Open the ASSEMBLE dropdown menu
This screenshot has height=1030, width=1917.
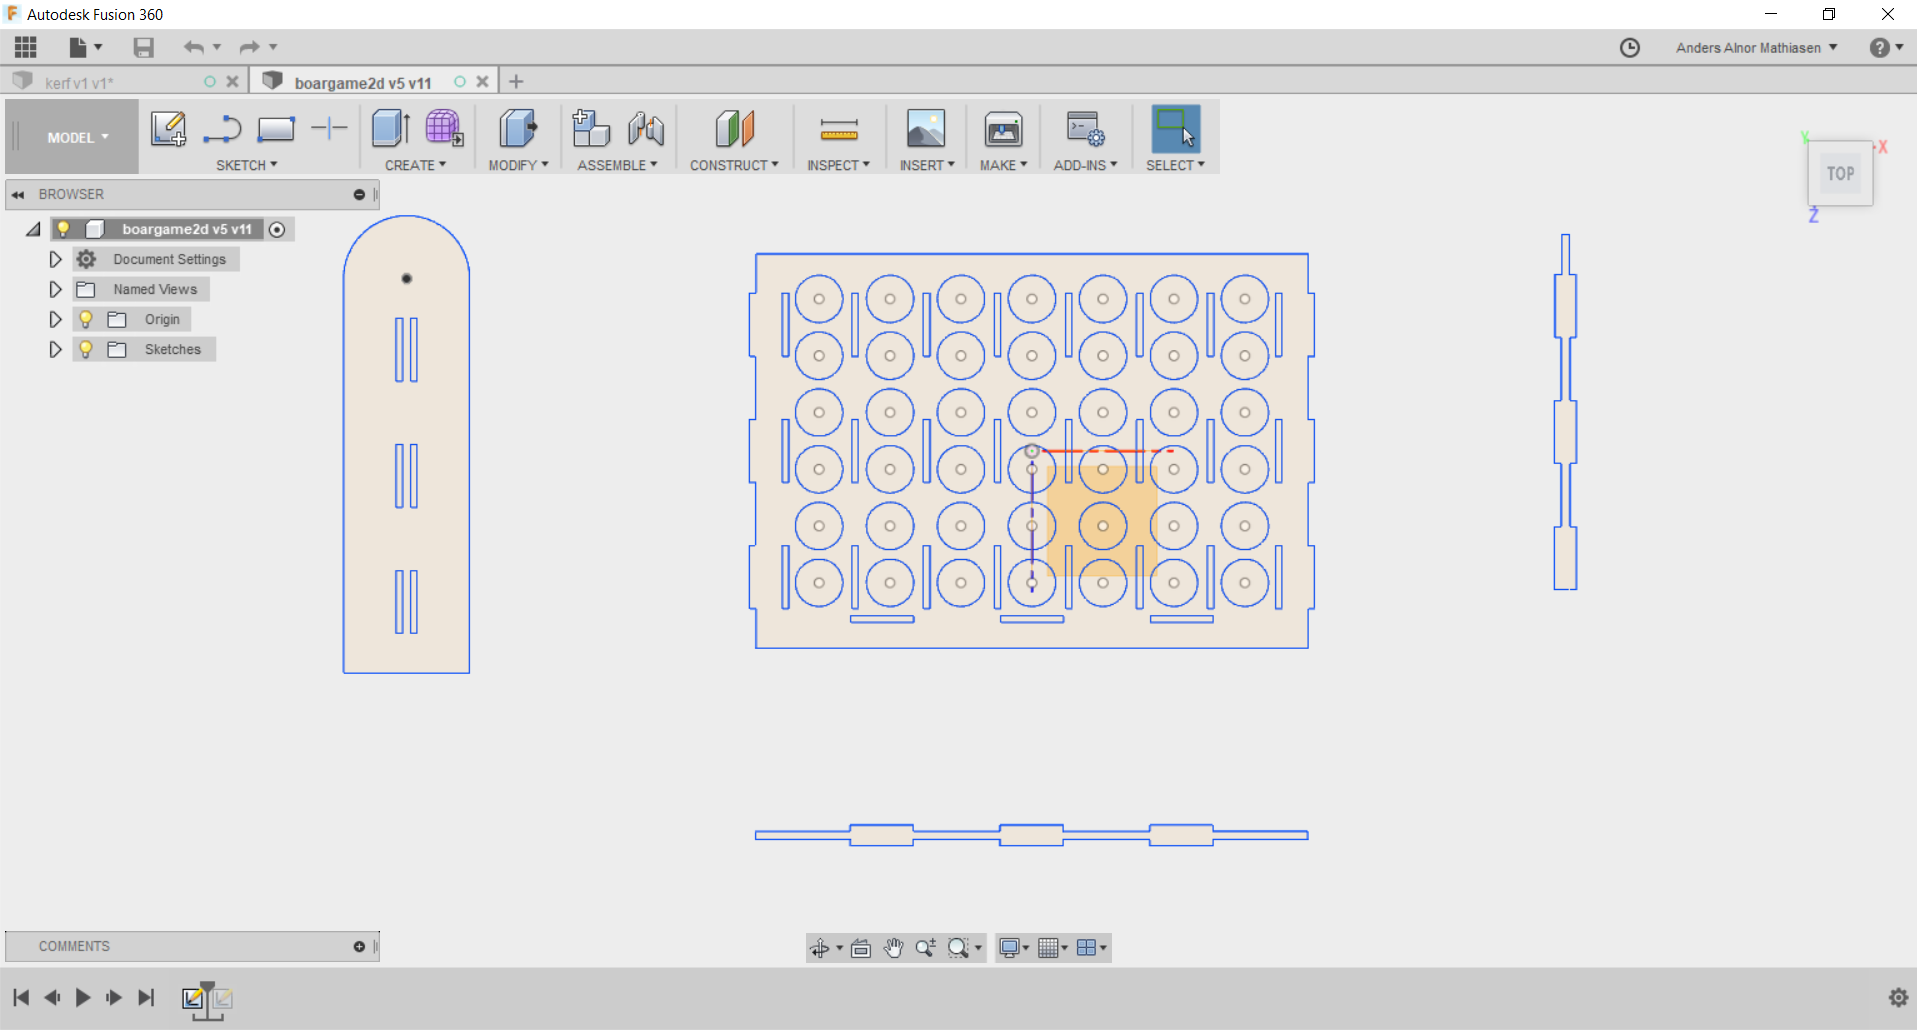coord(617,165)
